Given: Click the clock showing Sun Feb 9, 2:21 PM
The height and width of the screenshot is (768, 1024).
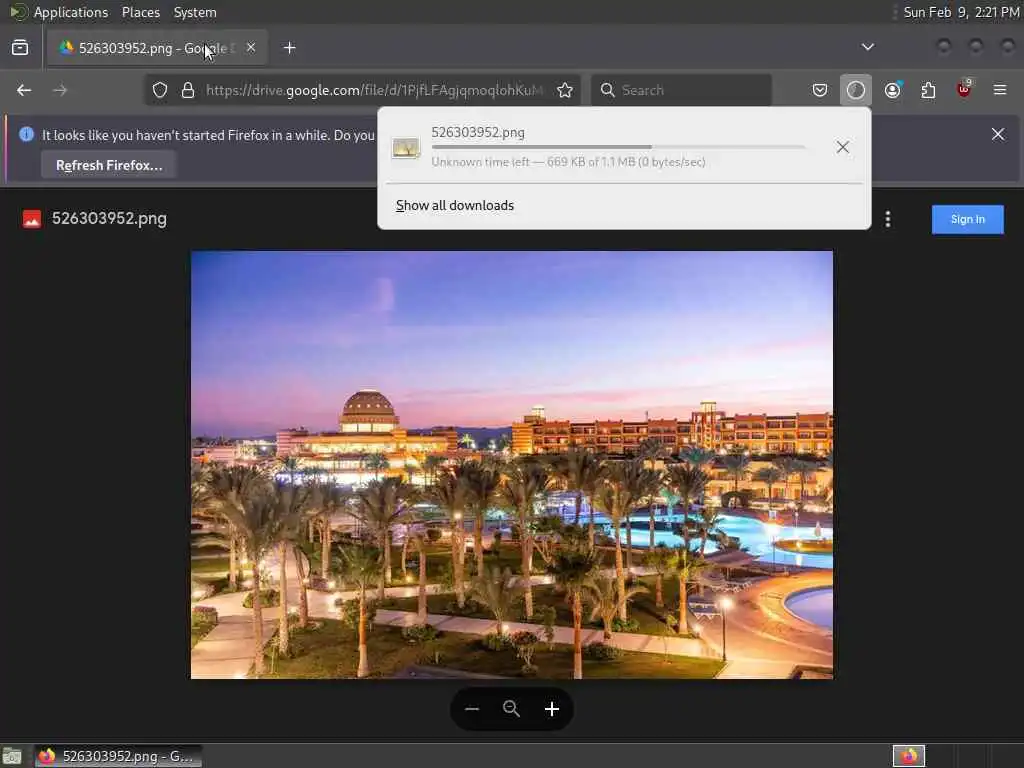Looking at the screenshot, I should 961,12.
